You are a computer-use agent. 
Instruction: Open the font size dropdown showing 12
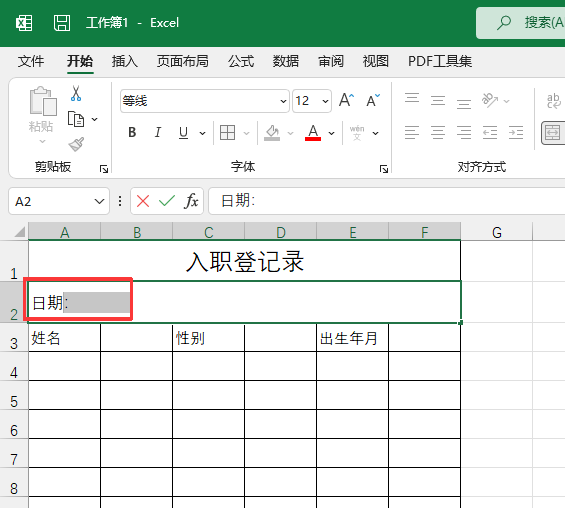click(312, 101)
